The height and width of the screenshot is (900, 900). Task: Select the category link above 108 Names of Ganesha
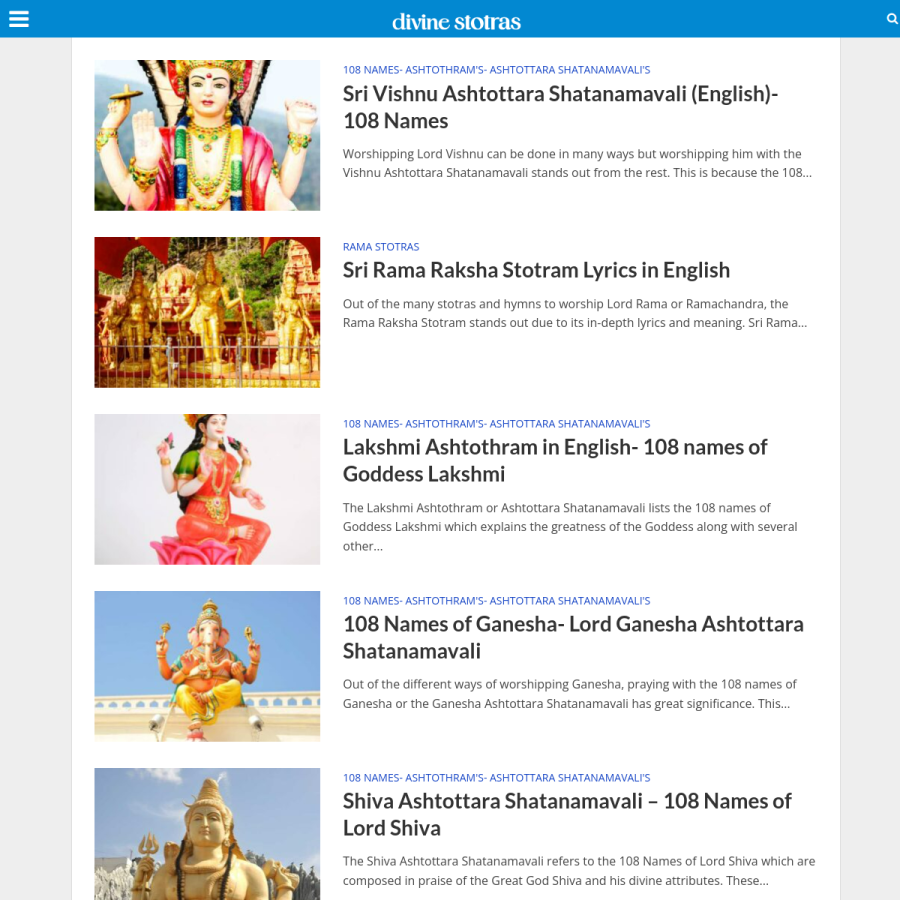496,601
